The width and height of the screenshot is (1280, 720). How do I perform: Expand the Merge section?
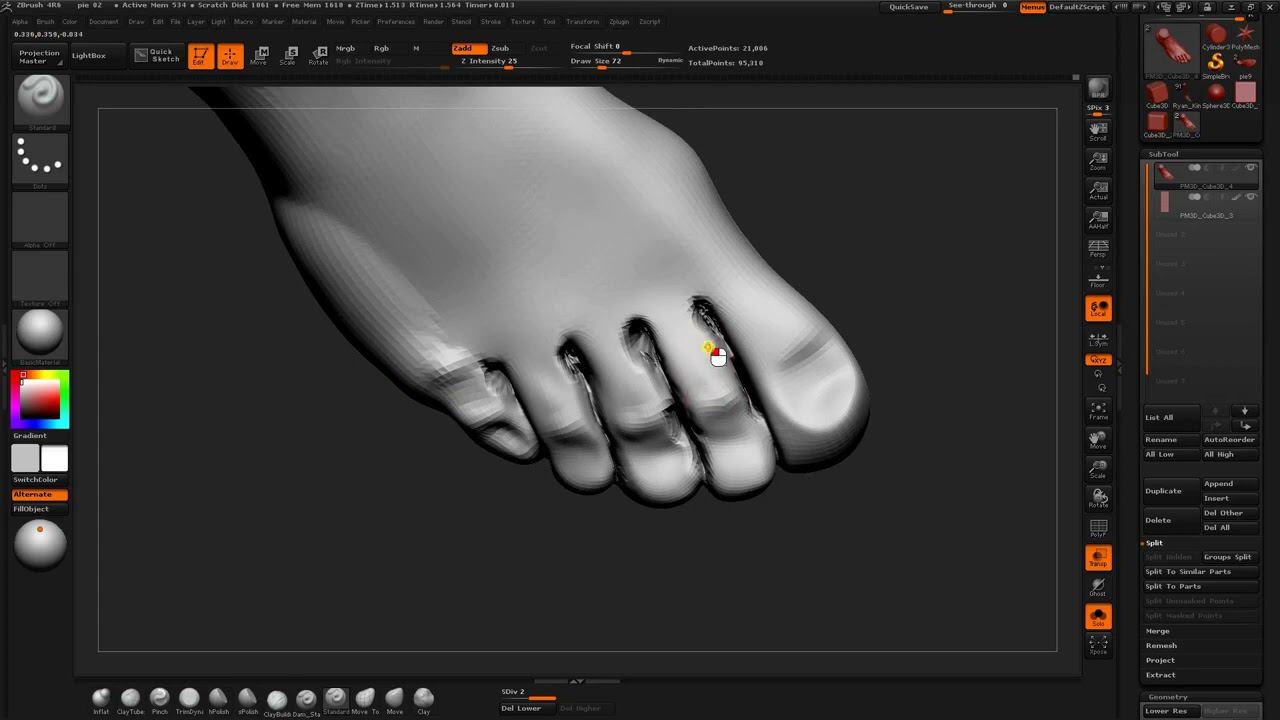tap(1158, 631)
